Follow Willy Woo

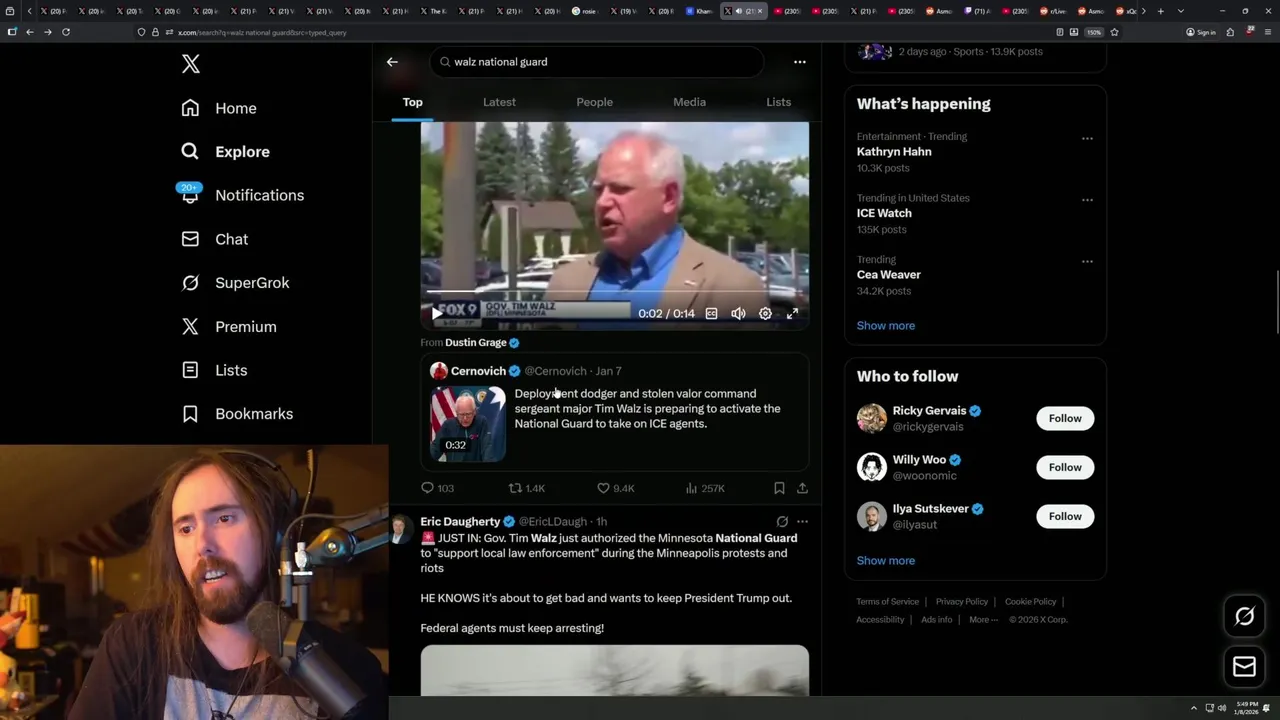[1065, 467]
